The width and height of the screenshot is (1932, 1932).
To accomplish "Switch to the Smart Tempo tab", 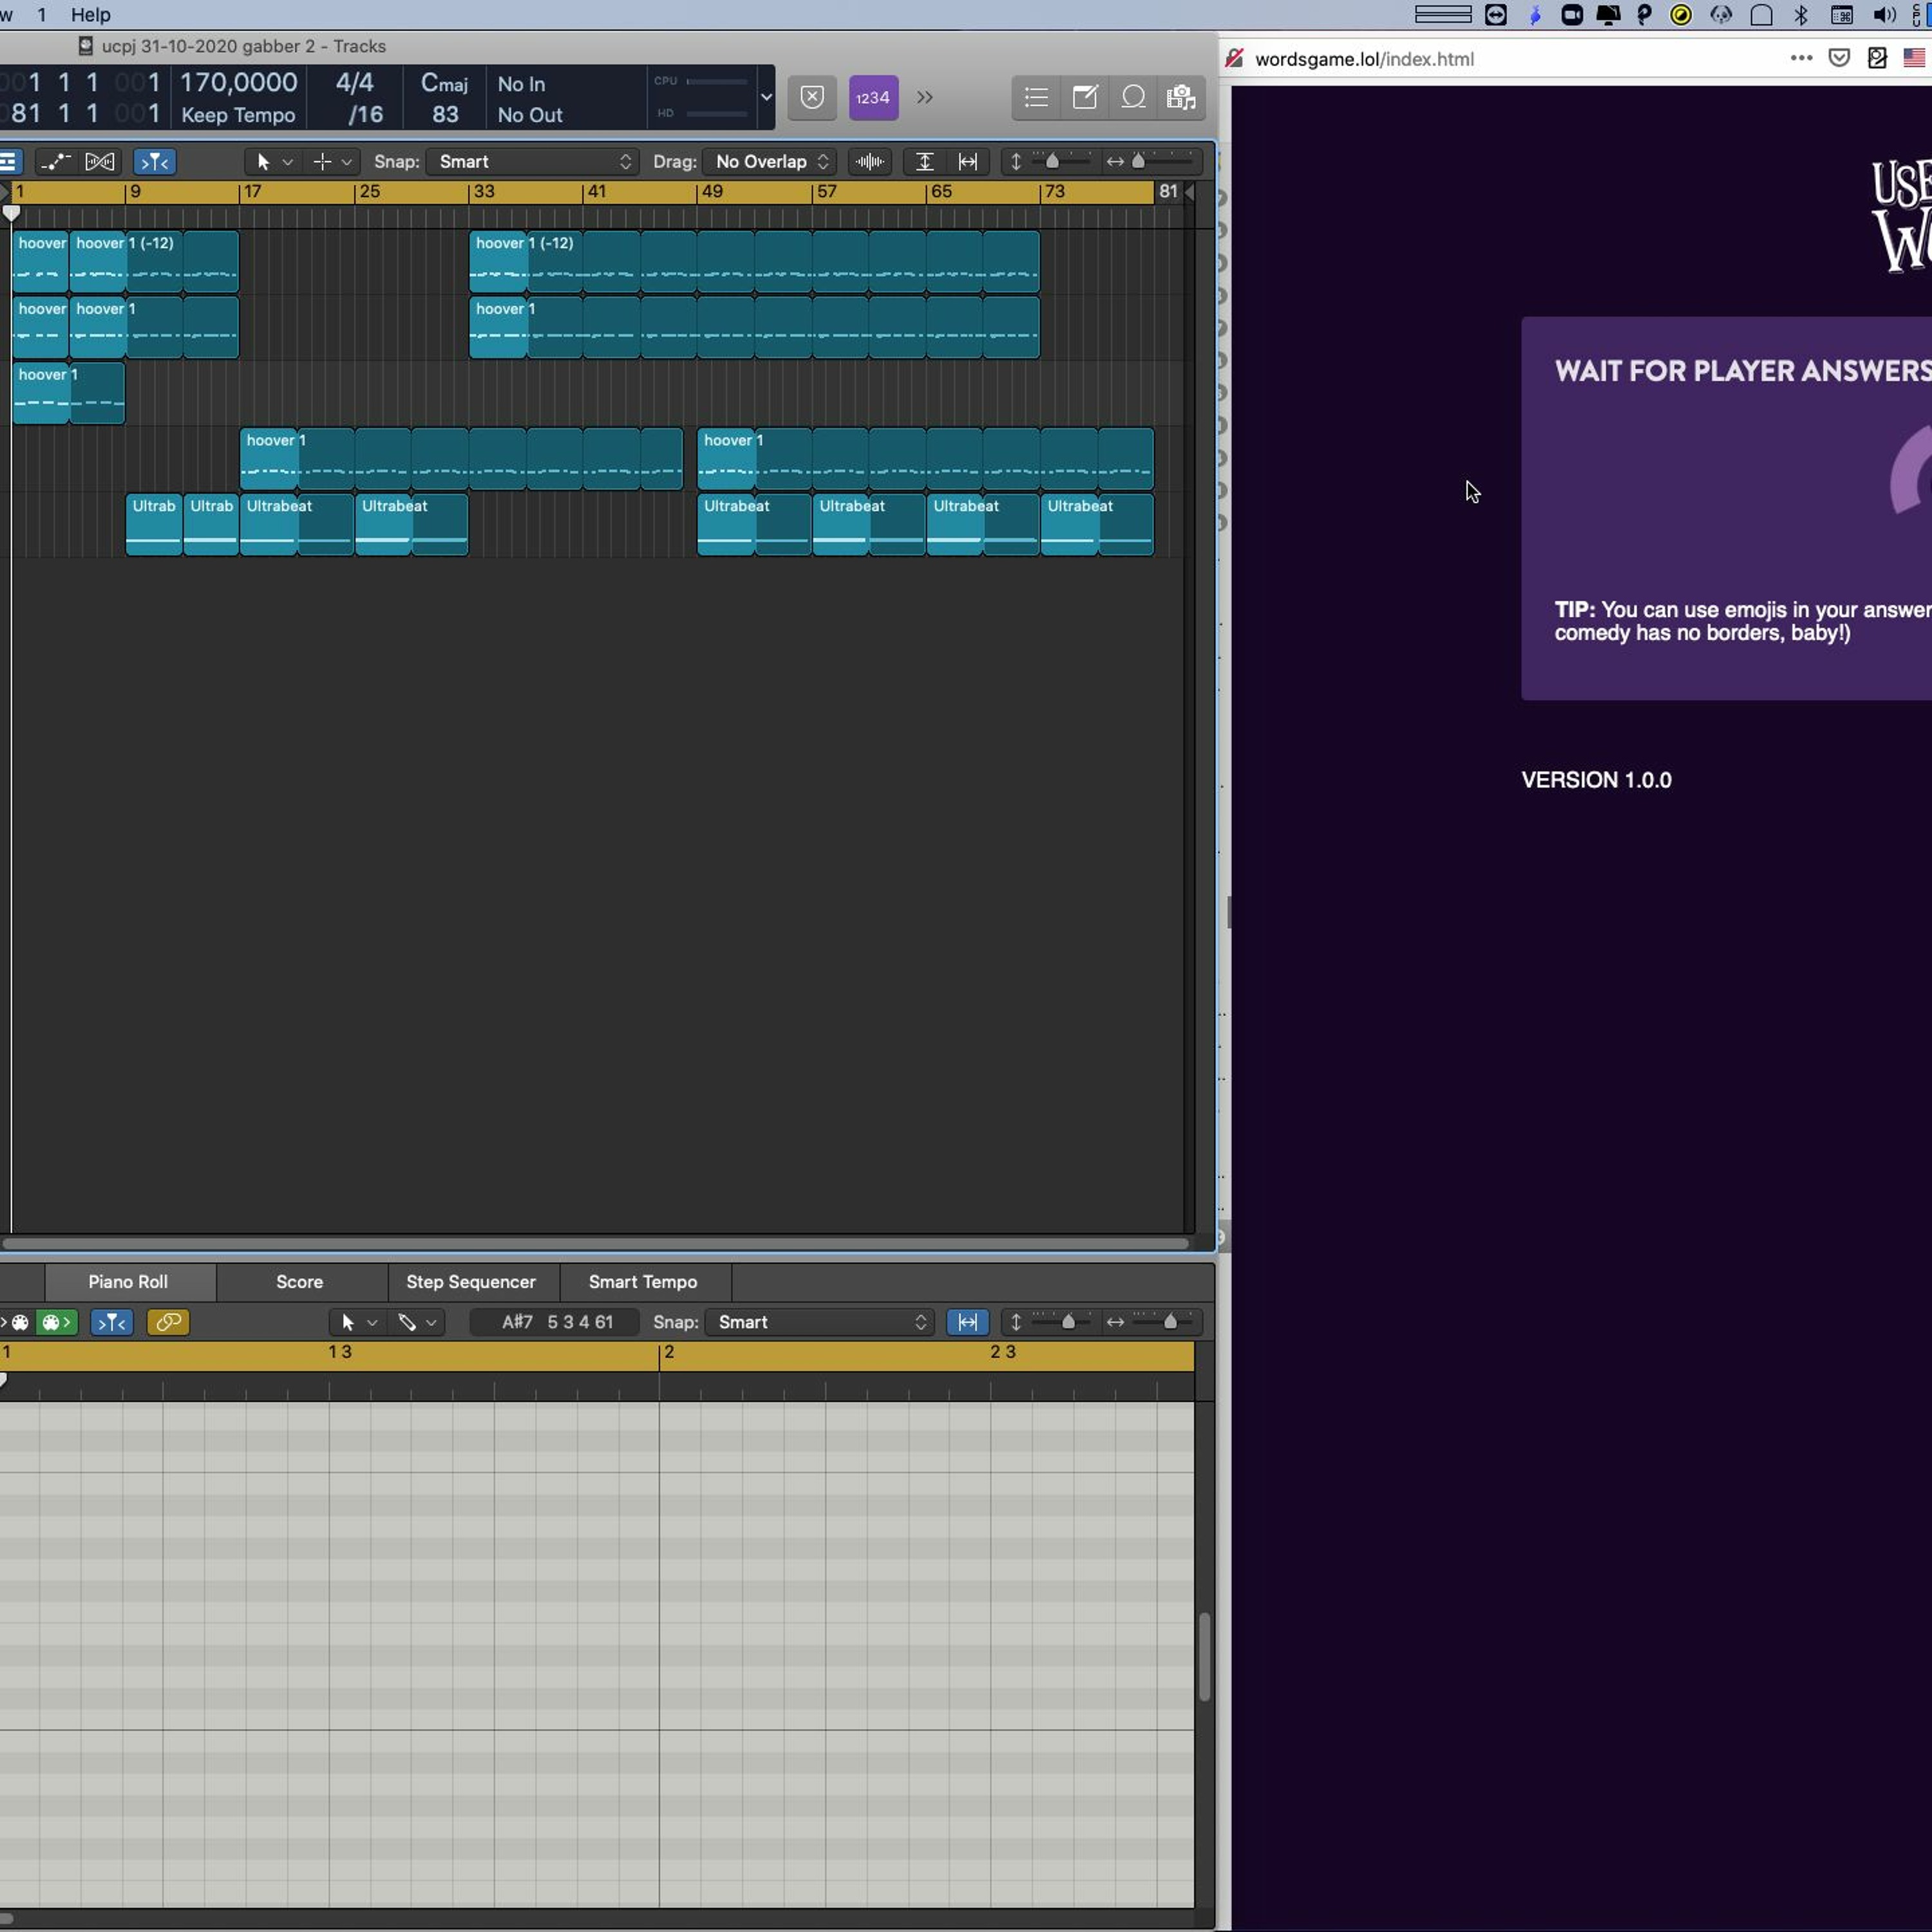I will pos(643,1282).
